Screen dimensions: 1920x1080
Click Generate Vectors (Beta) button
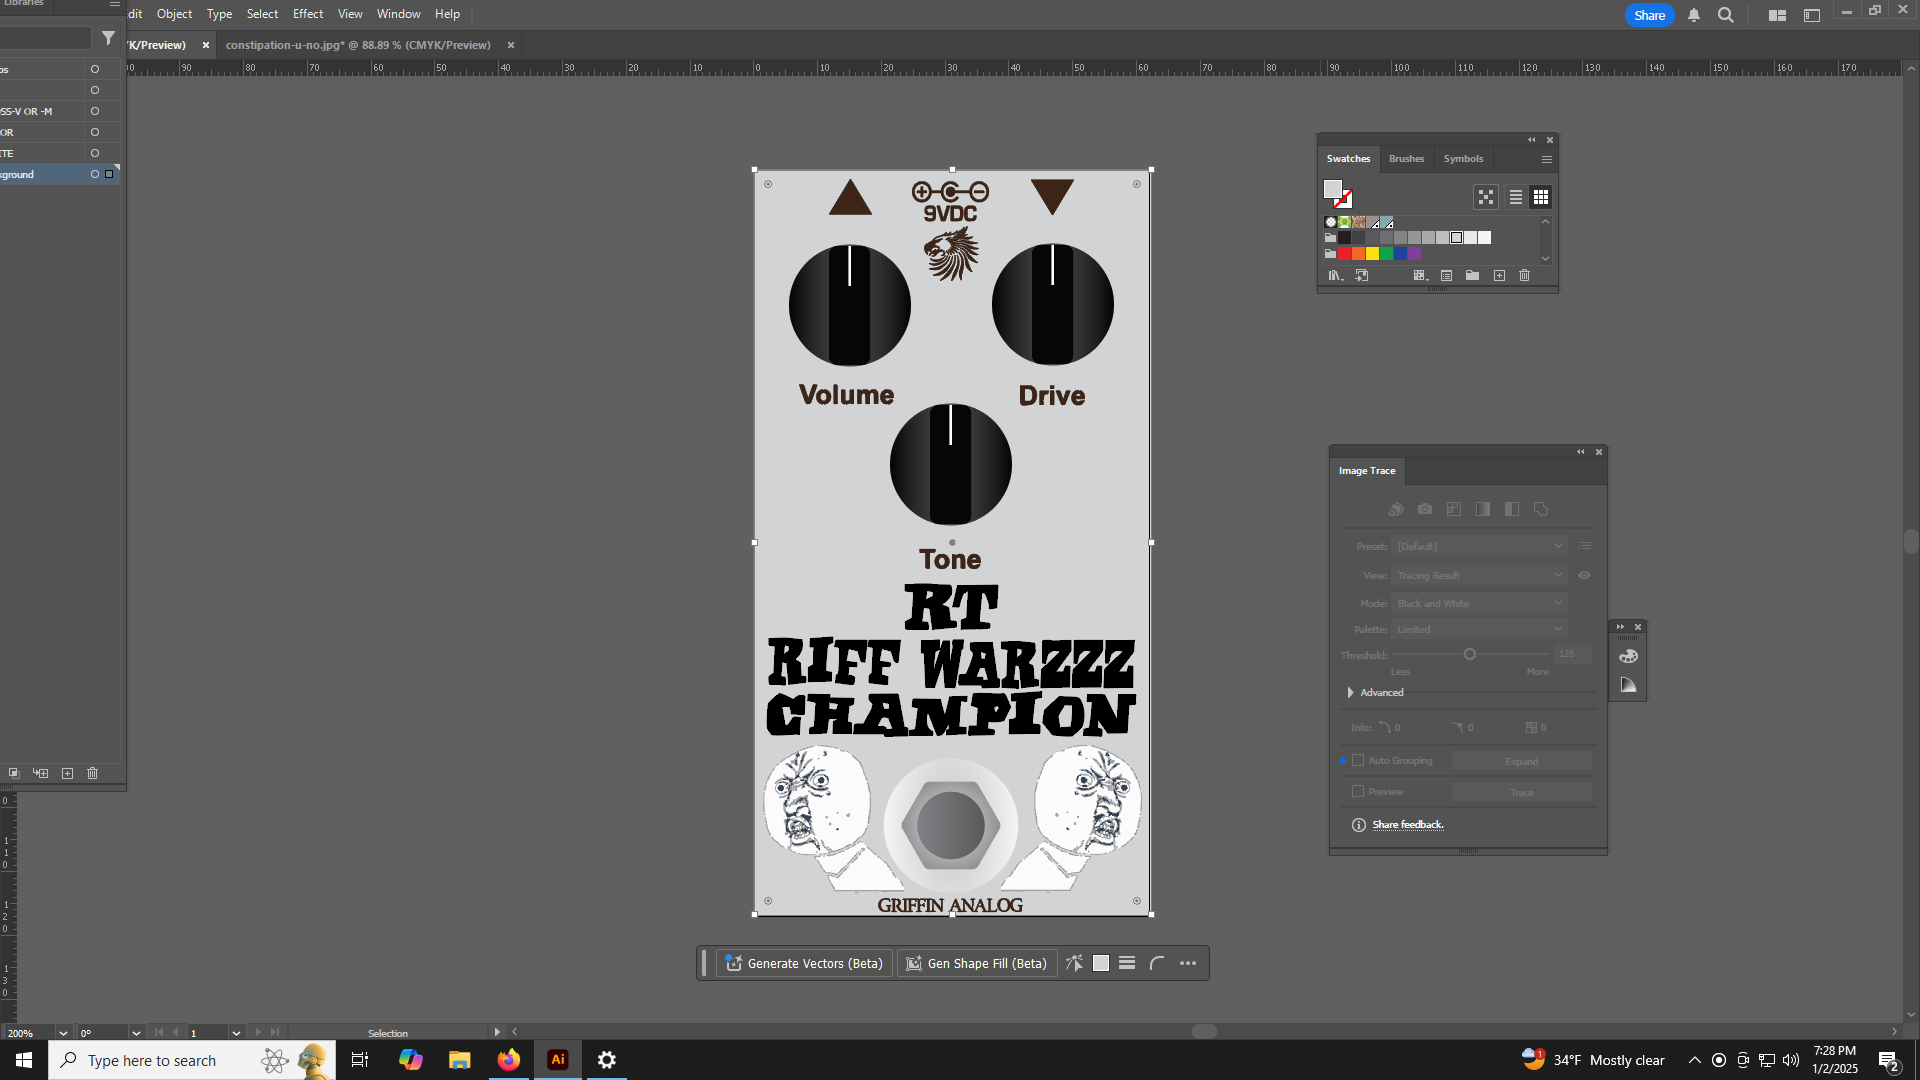pos(804,964)
